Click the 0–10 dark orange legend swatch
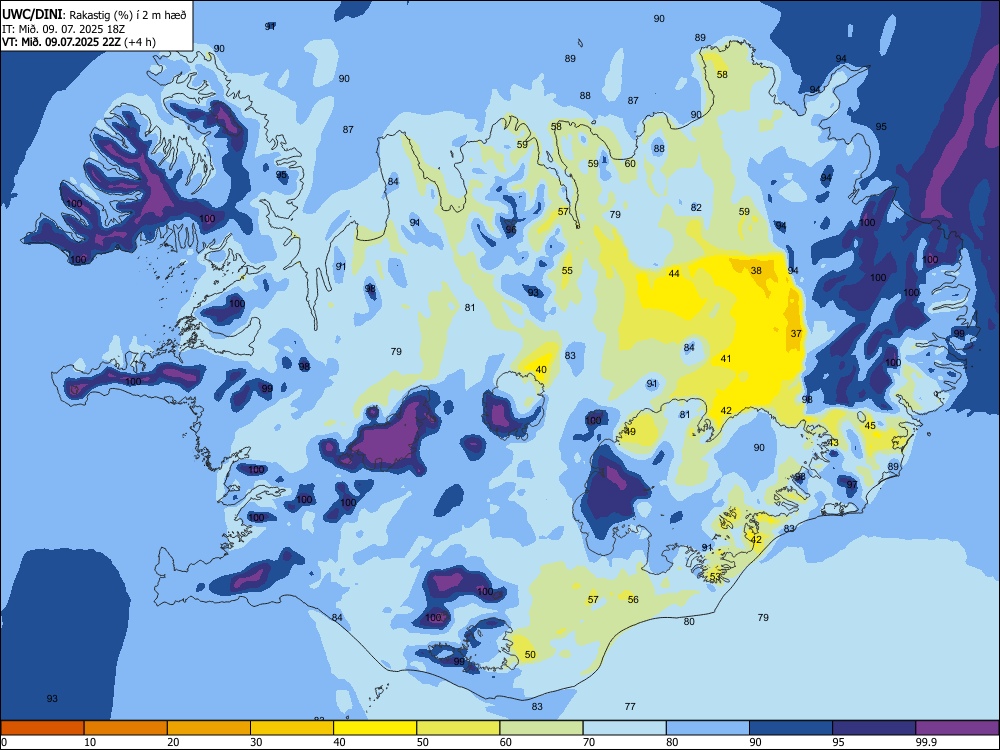The width and height of the screenshot is (1000, 750). [42, 728]
